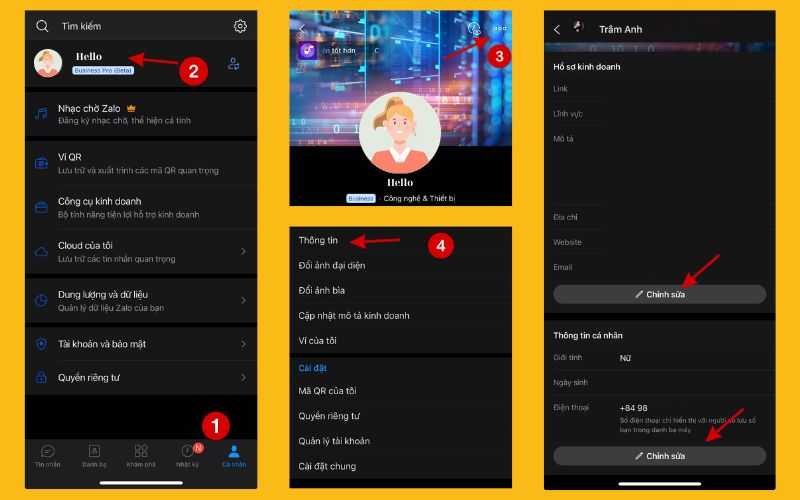This screenshot has width=800, height=500.
Task: Tap the Hello profile avatar thumbnail
Action: (48, 63)
